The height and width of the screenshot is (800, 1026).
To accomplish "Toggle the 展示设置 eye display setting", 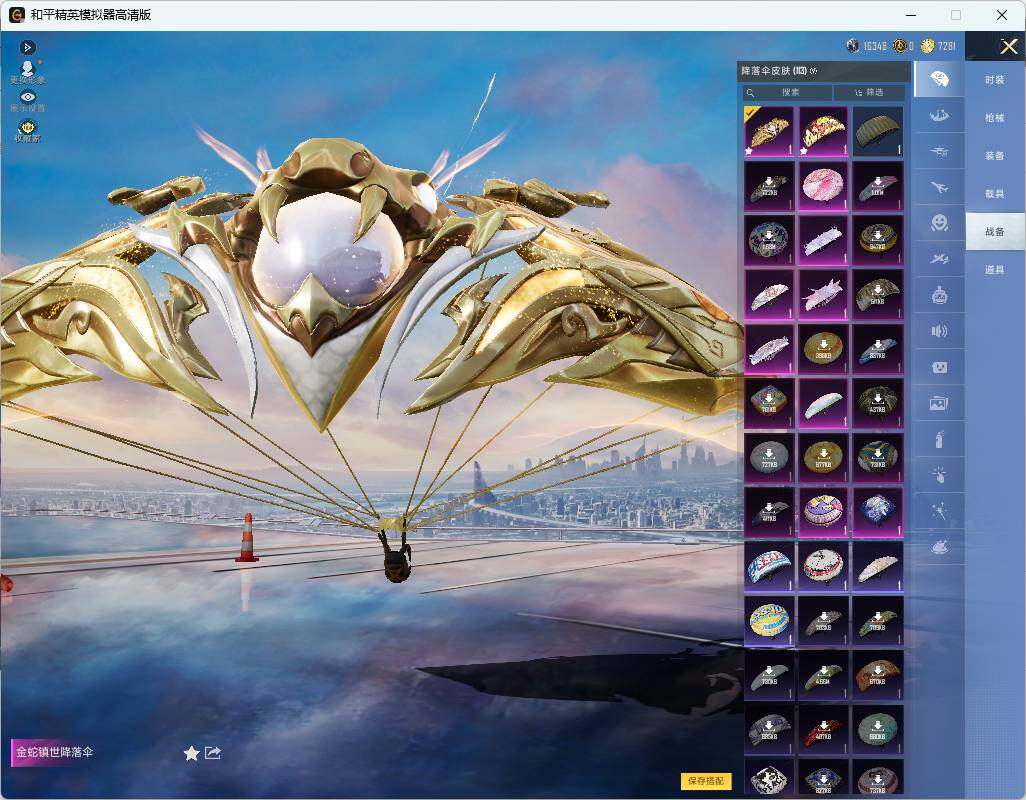I will click(27, 101).
